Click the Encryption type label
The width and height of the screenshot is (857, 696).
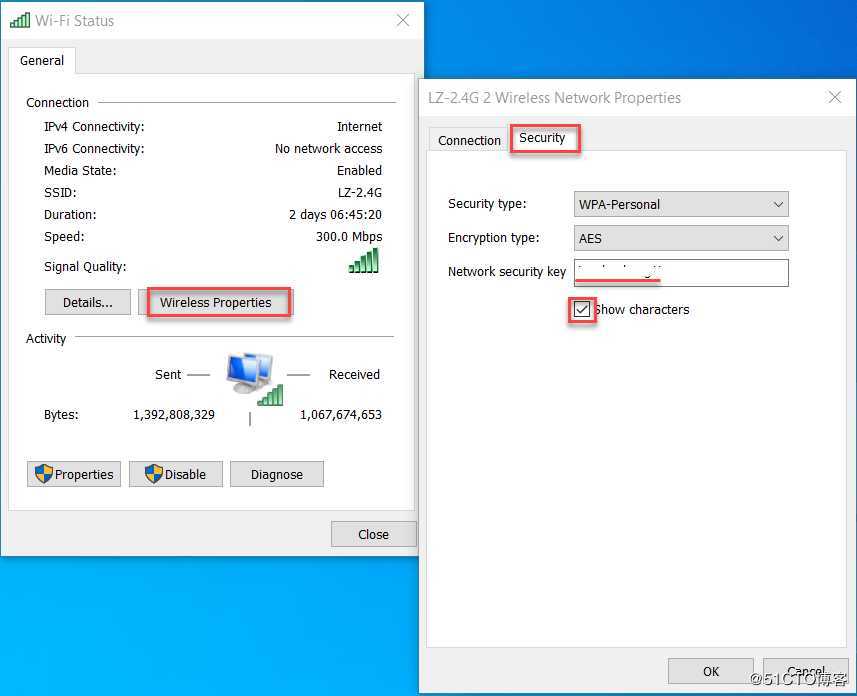pos(494,238)
